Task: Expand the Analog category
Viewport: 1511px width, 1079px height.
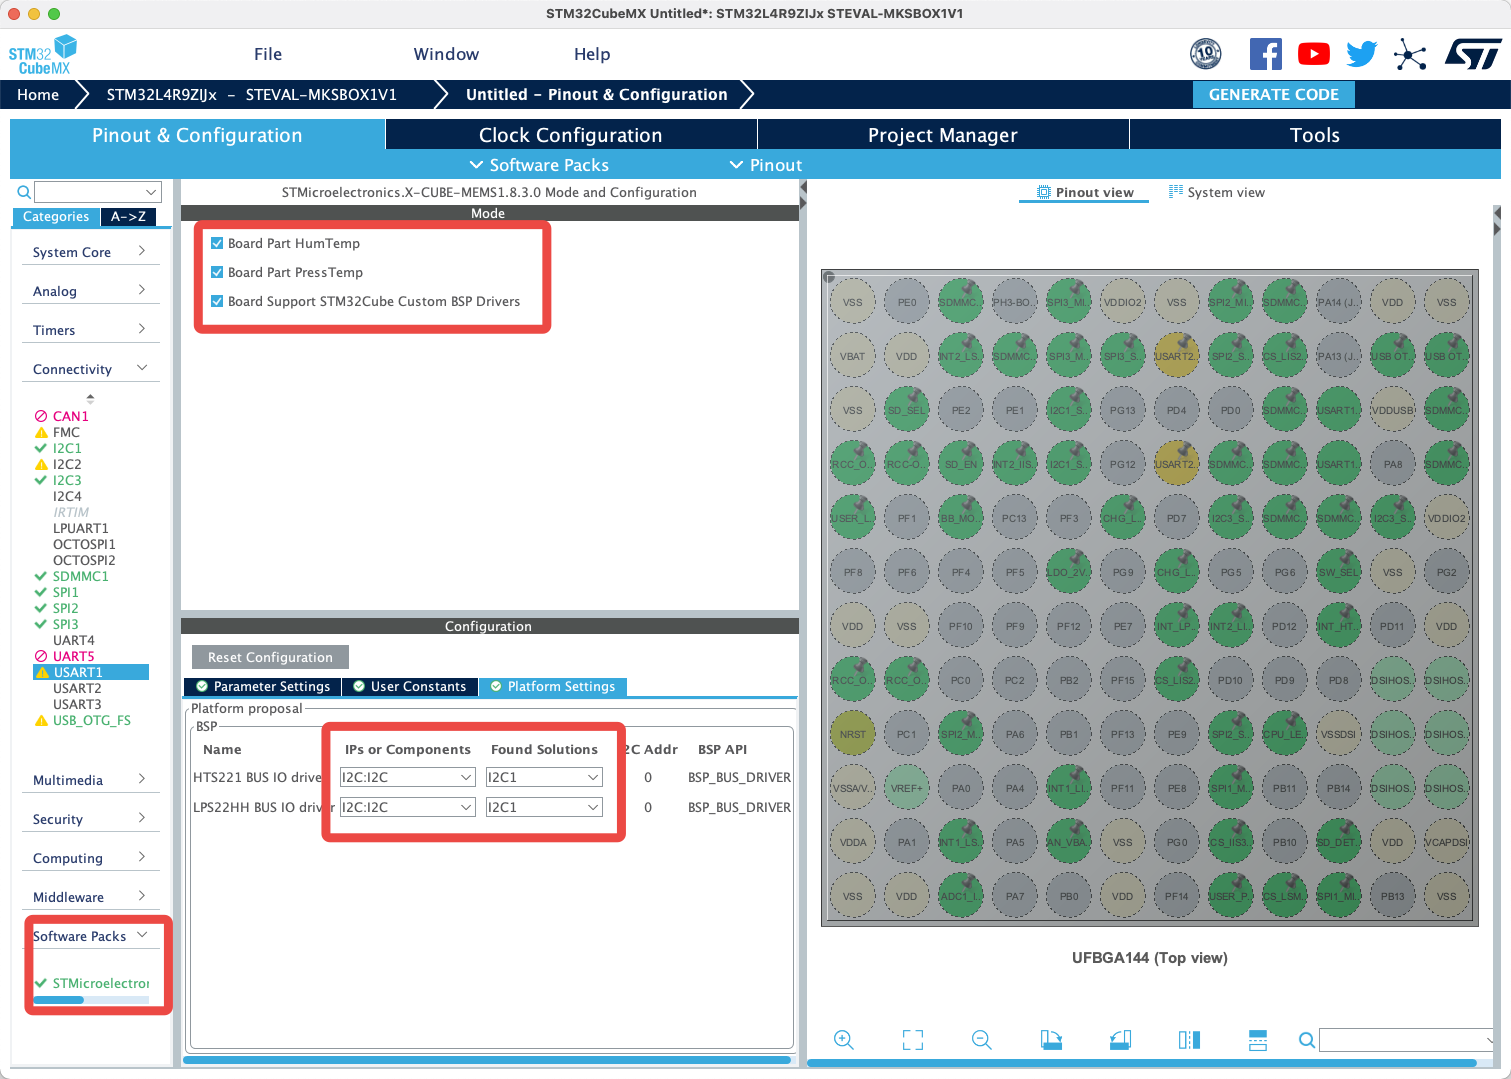Action: (90, 291)
